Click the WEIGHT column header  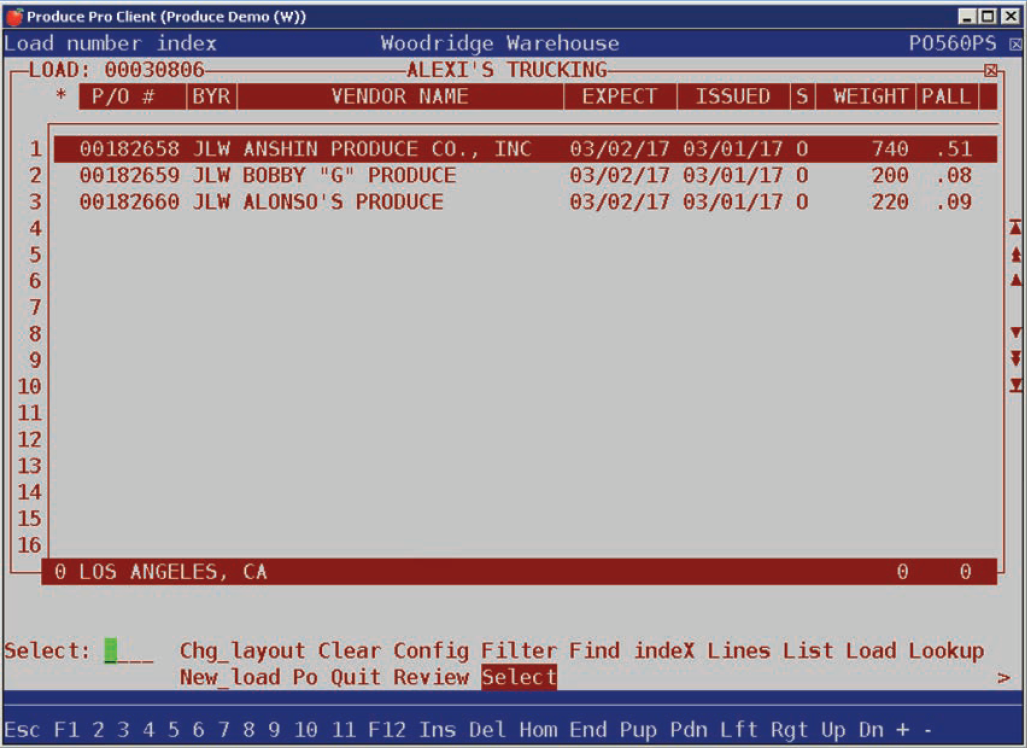coord(865,96)
